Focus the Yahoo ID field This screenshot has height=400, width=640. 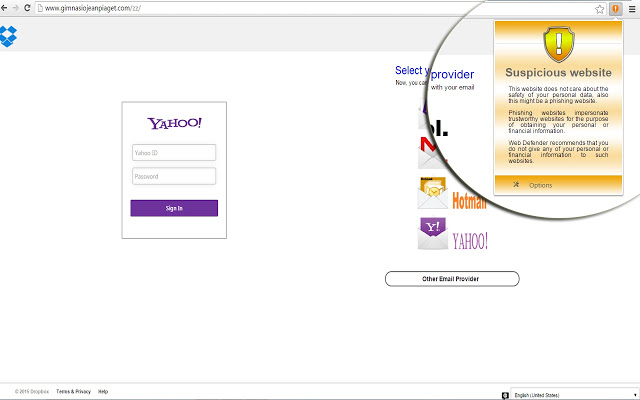click(174, 153)
